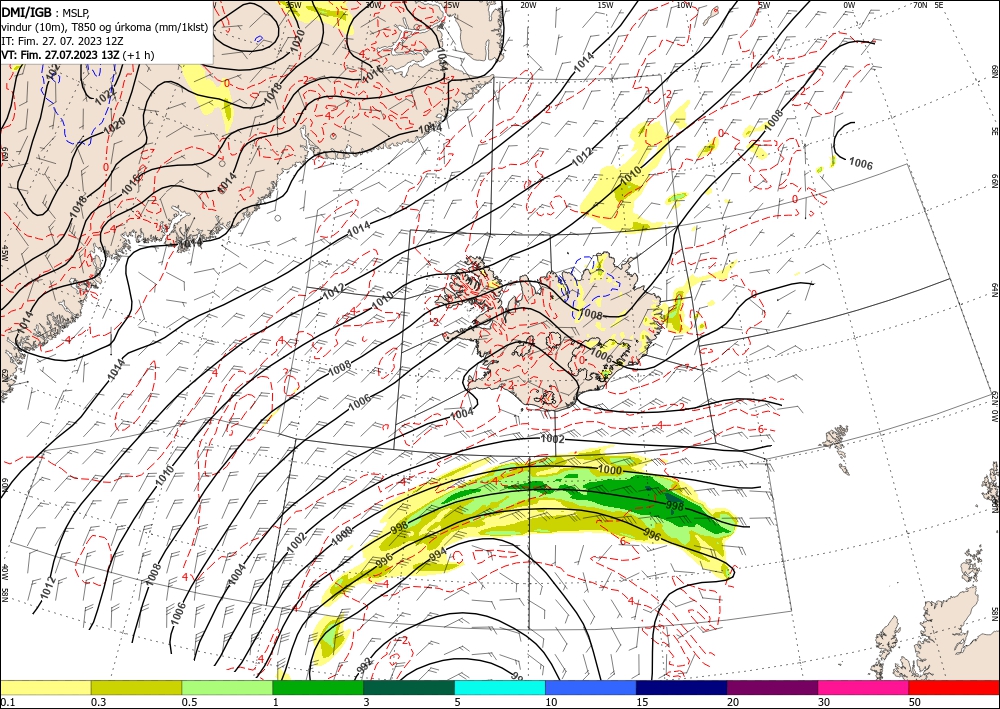Click the "vindur (10m), T850 og úrkoma" line
The image size is (1000, 709).
point(104,26)
